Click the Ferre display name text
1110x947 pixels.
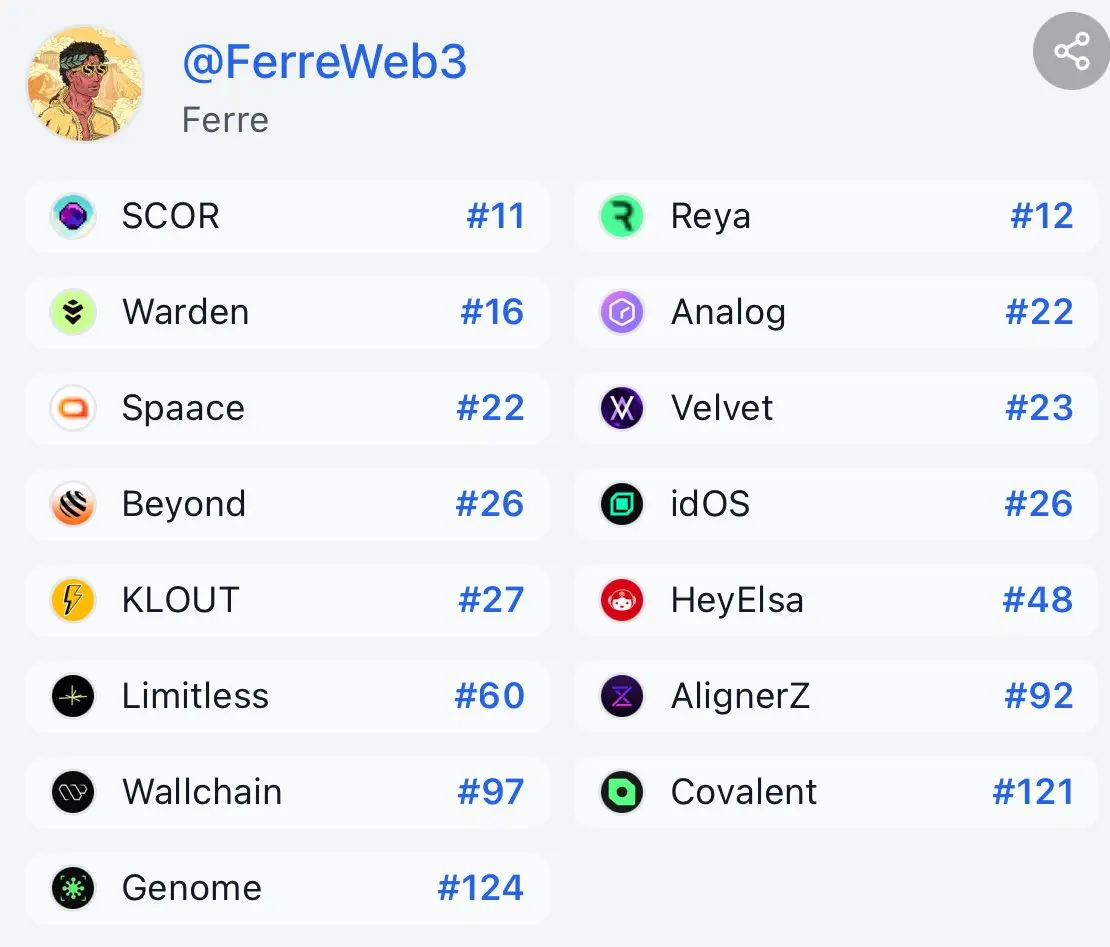pyautogui.click(x=225, y=120)
